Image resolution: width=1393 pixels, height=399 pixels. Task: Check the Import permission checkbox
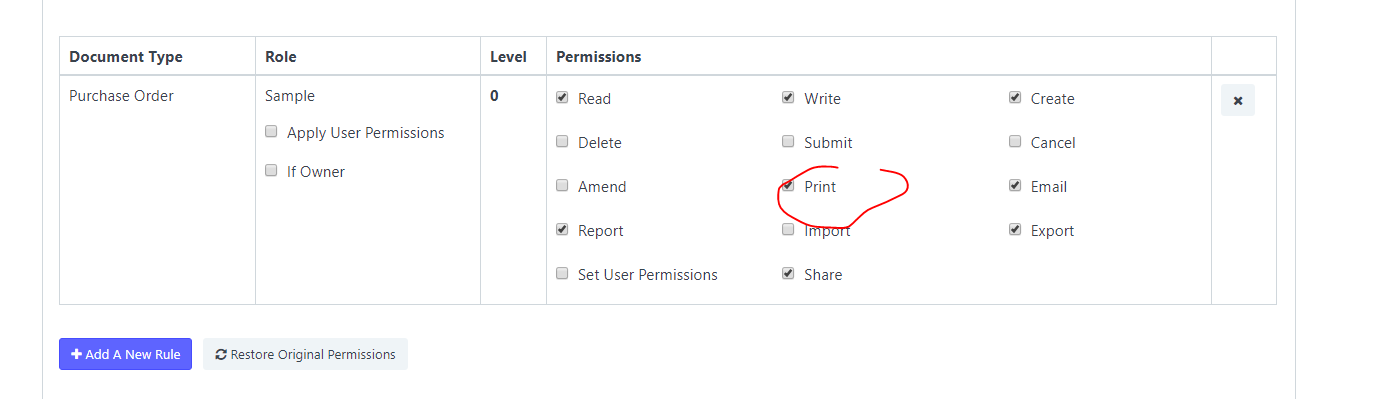pos(788,230)
